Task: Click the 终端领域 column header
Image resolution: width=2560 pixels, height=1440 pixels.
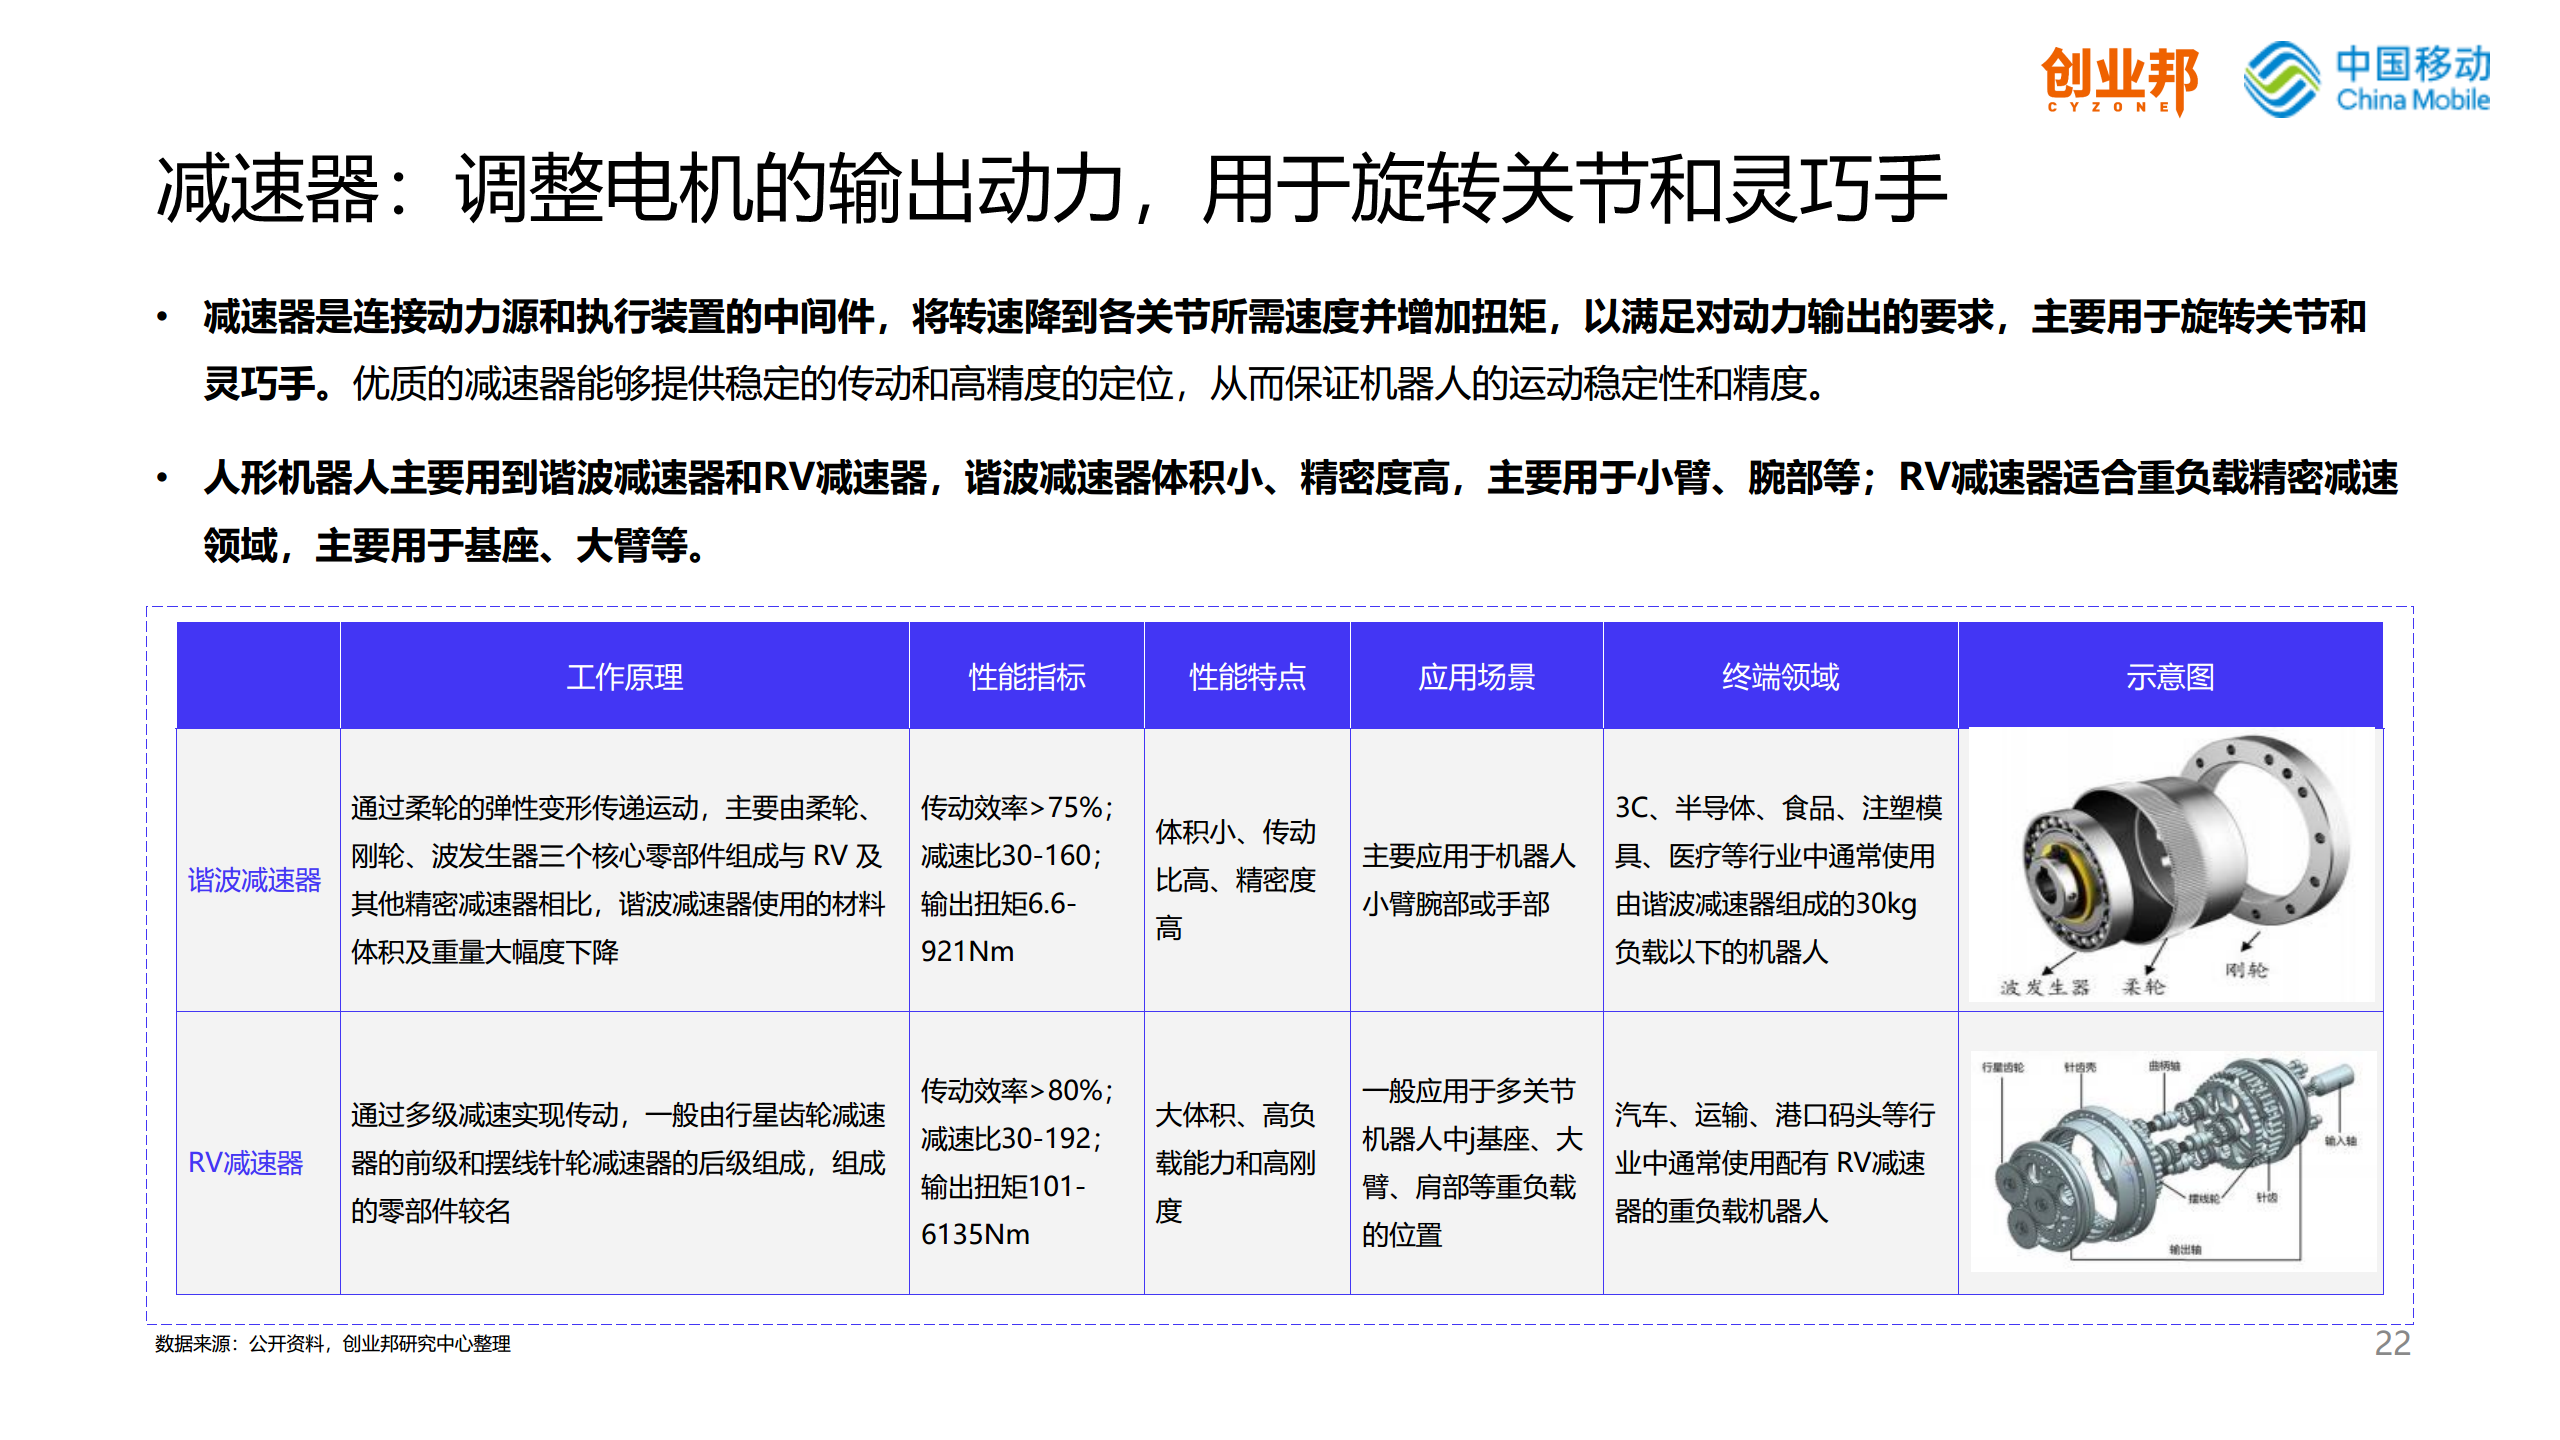Action: (x=1781, y=677)
